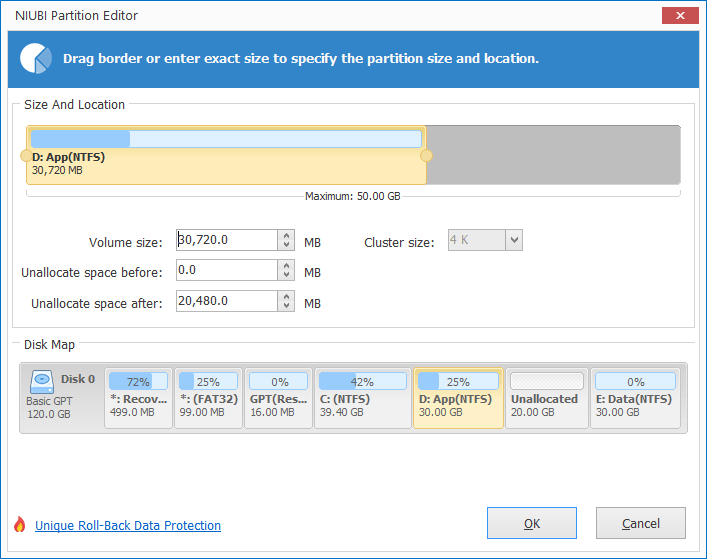Click the flame icon beside Roll-Back link
The width and height of the screenshot is (707, 559).
pos(19,524)
